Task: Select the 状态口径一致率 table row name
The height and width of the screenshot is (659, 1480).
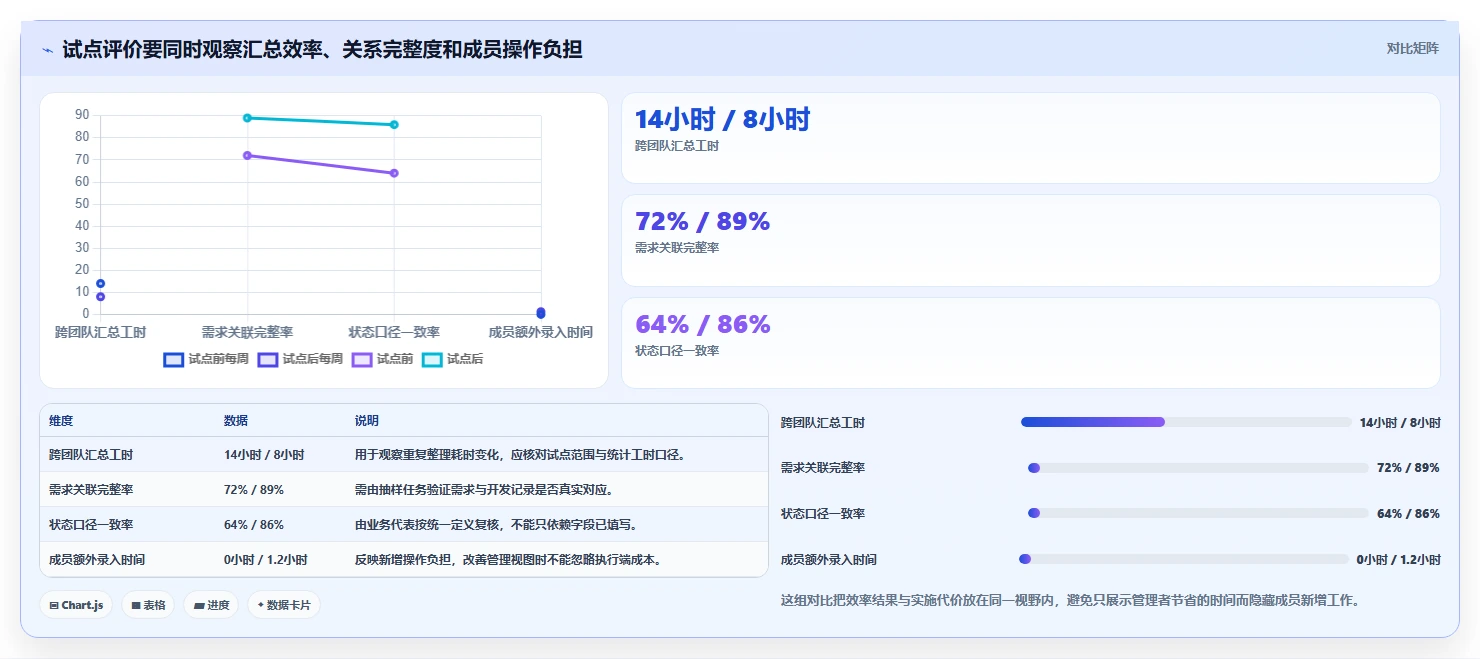Action: pyautogui.click(x=91, y=525)
